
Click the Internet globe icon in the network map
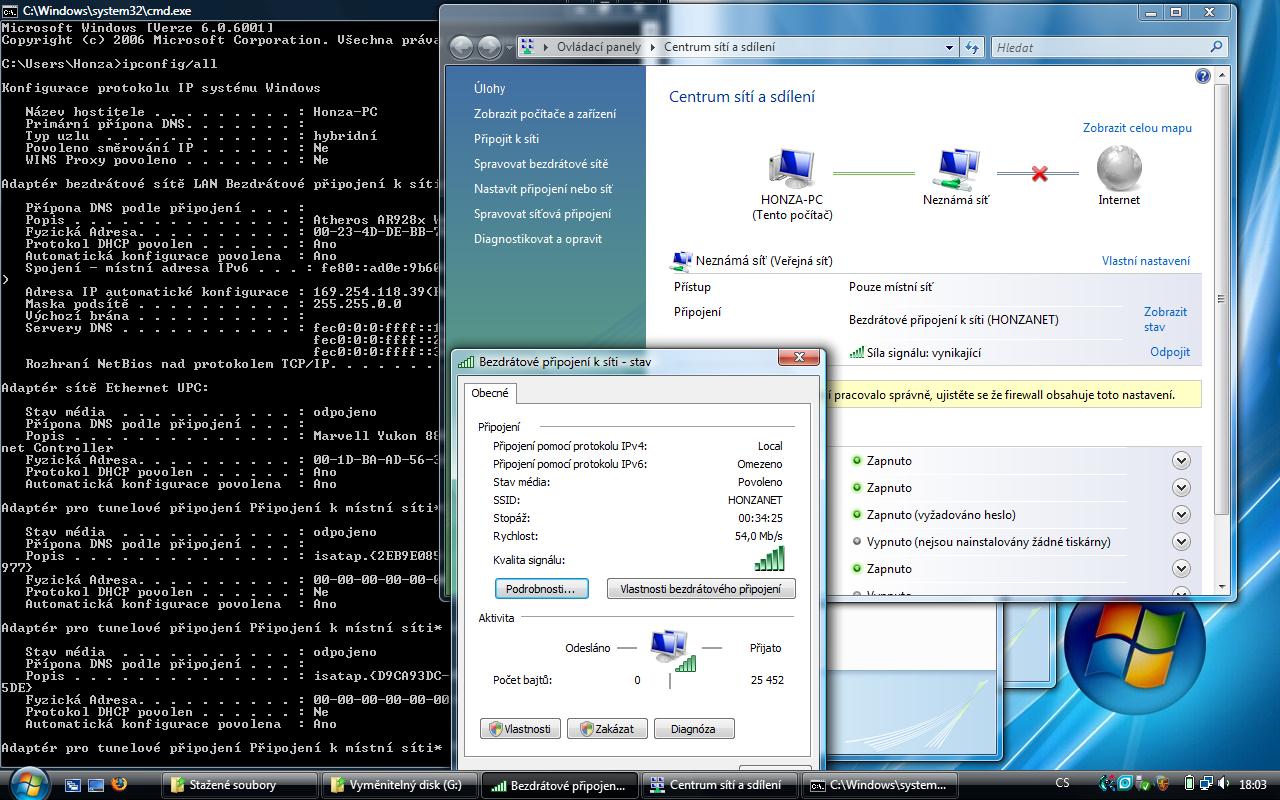click(1118, 168)
